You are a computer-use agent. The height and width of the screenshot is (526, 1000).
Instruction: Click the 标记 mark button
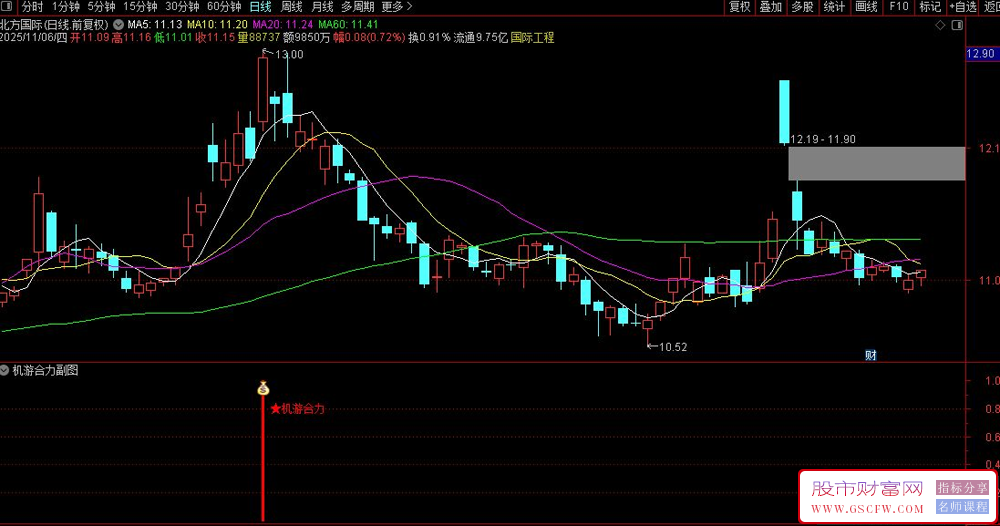pos(930,6)
